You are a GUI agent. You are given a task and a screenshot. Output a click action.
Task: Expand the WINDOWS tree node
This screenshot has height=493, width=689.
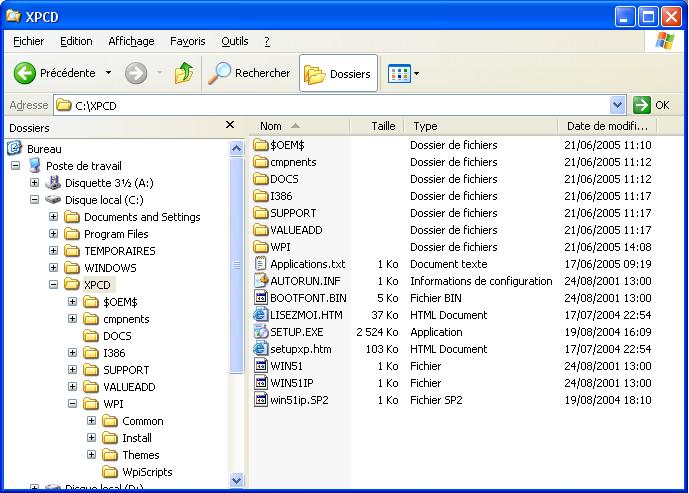(53, 268)
